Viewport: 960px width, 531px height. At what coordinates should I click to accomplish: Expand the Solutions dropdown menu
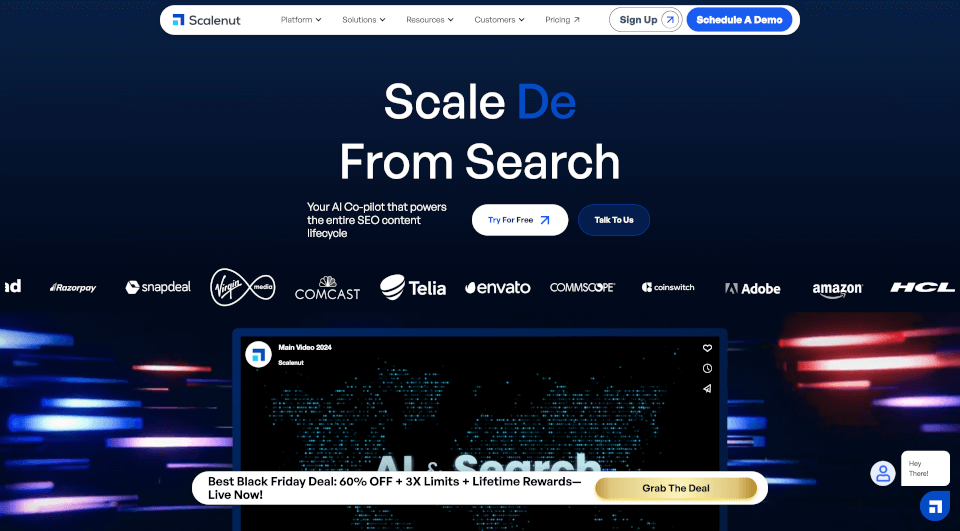[364, 20]
